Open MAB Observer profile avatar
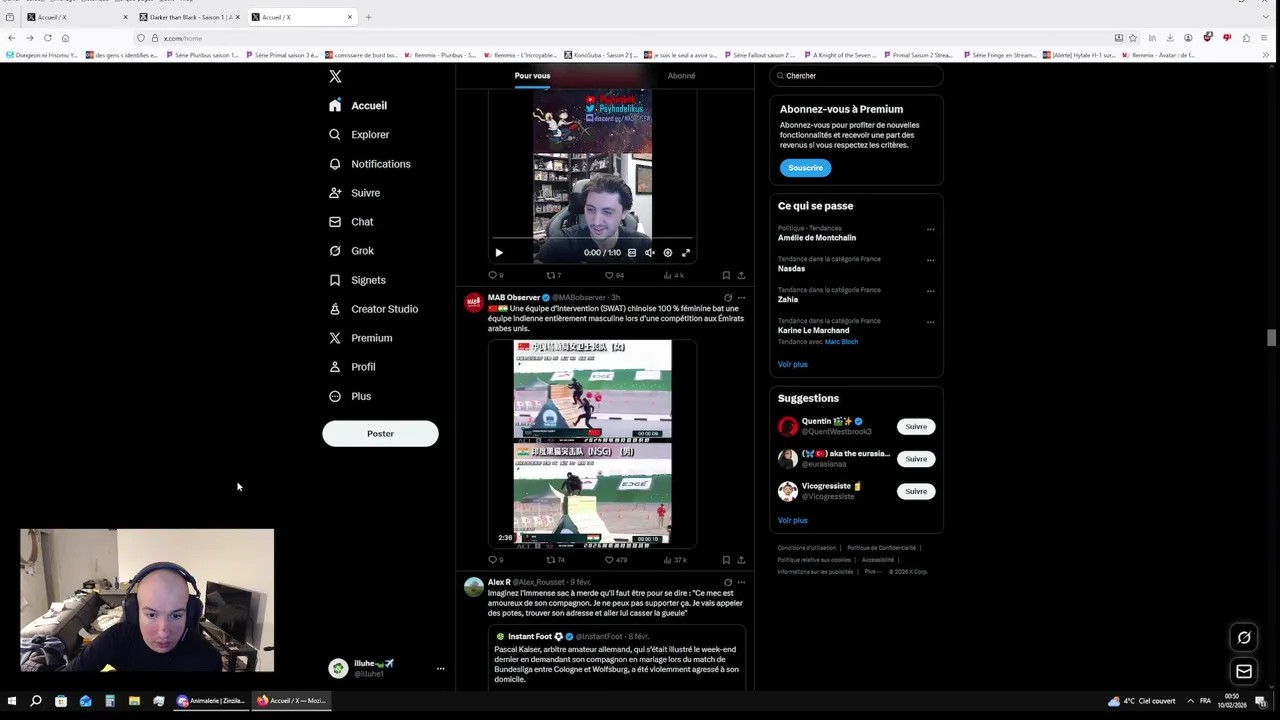This screenshot has height=720, width=1280. pyautogui.click(x=474, y=302)
